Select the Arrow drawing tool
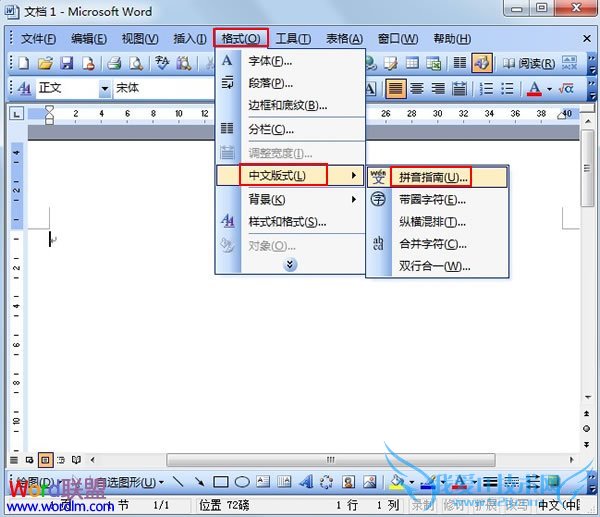600x517 pixels. coord(199,482)
